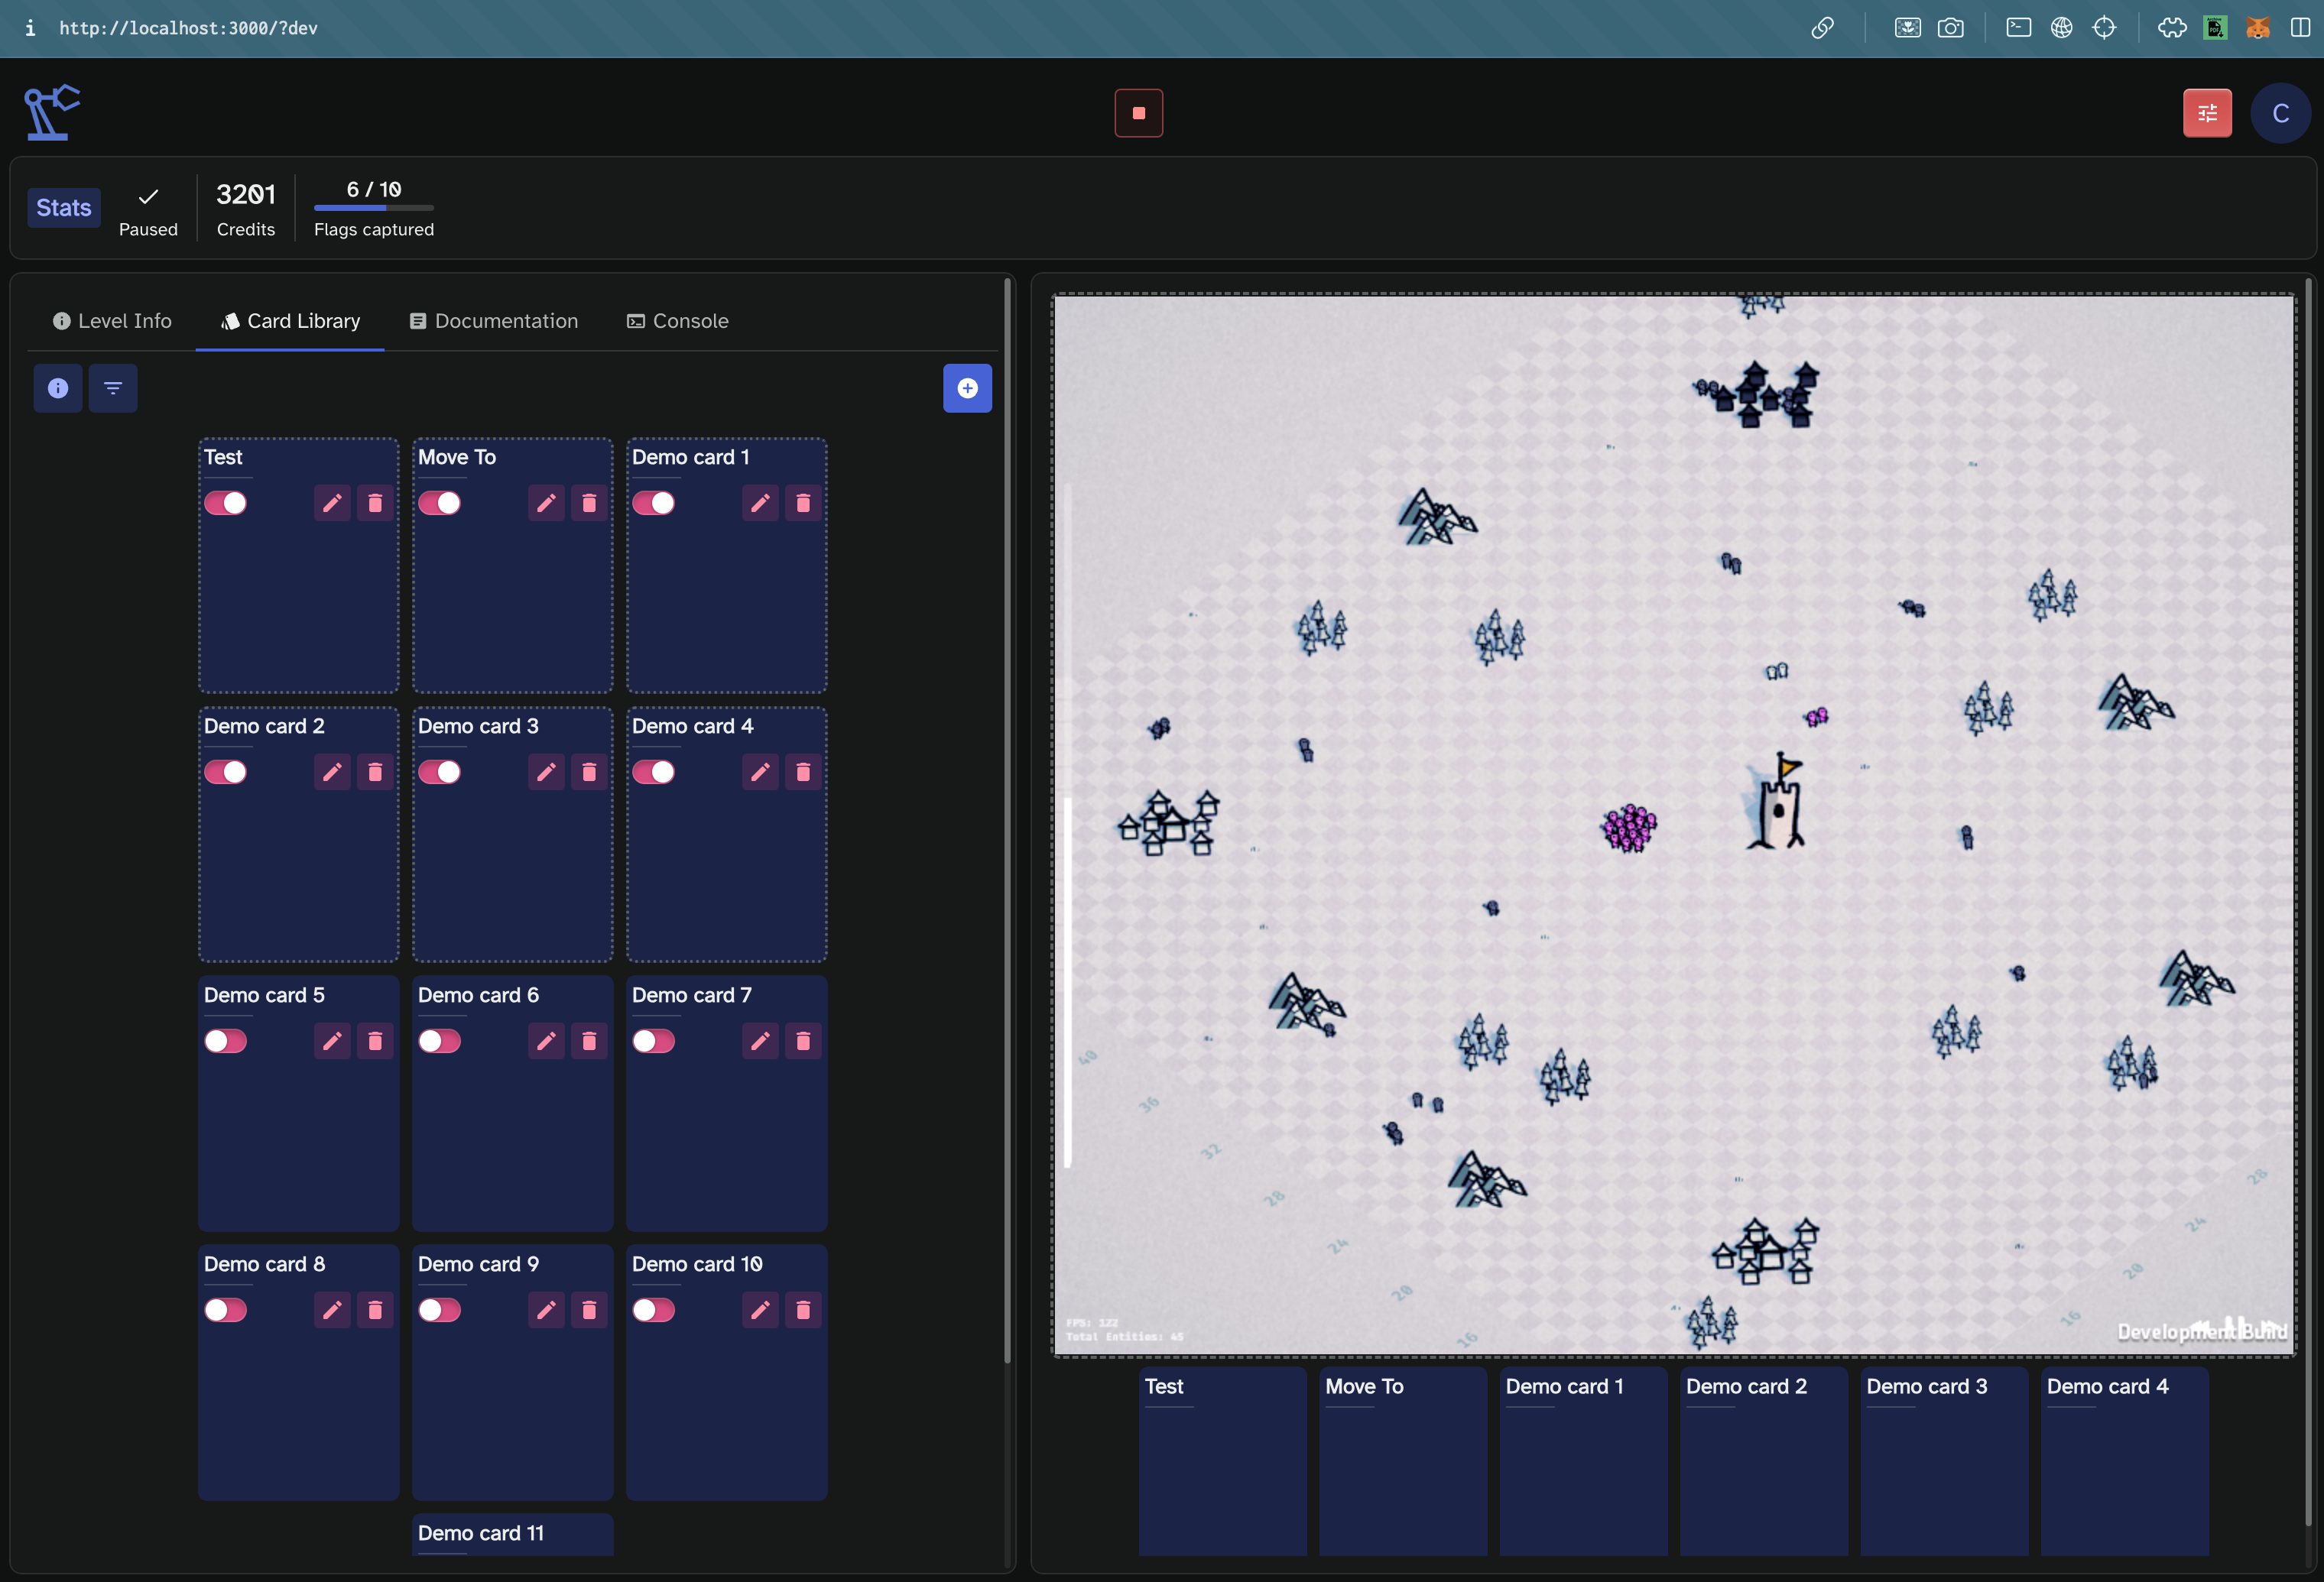
Task: Select Demo card 2 in the hand below the game view
Action: (x=1764, y=1462)
